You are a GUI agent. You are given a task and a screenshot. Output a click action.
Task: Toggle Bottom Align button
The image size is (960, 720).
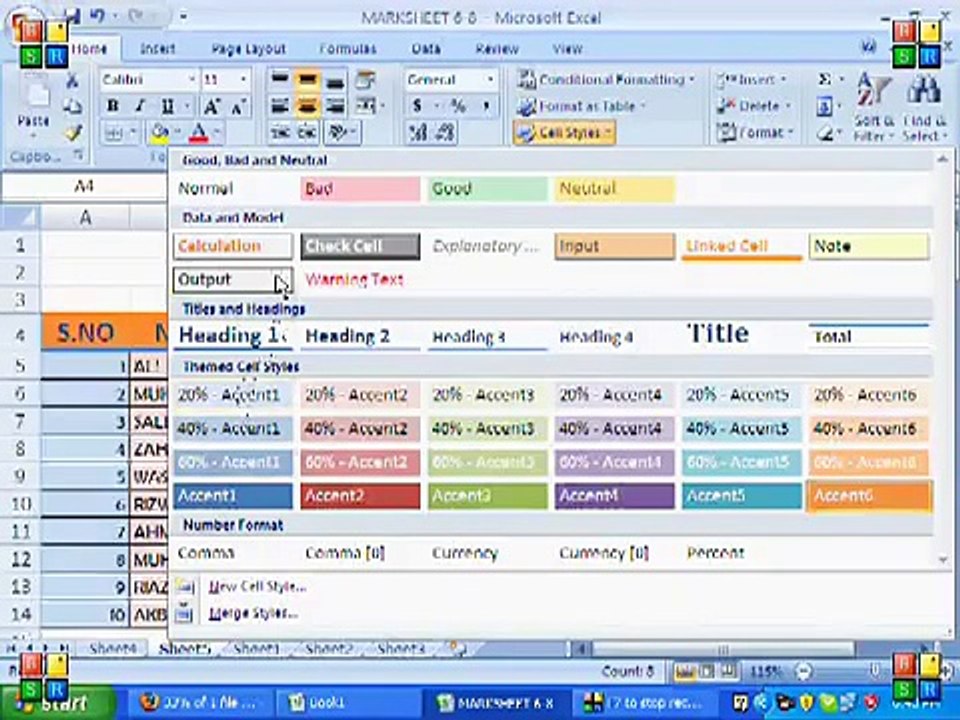click(x=335, y=80)
